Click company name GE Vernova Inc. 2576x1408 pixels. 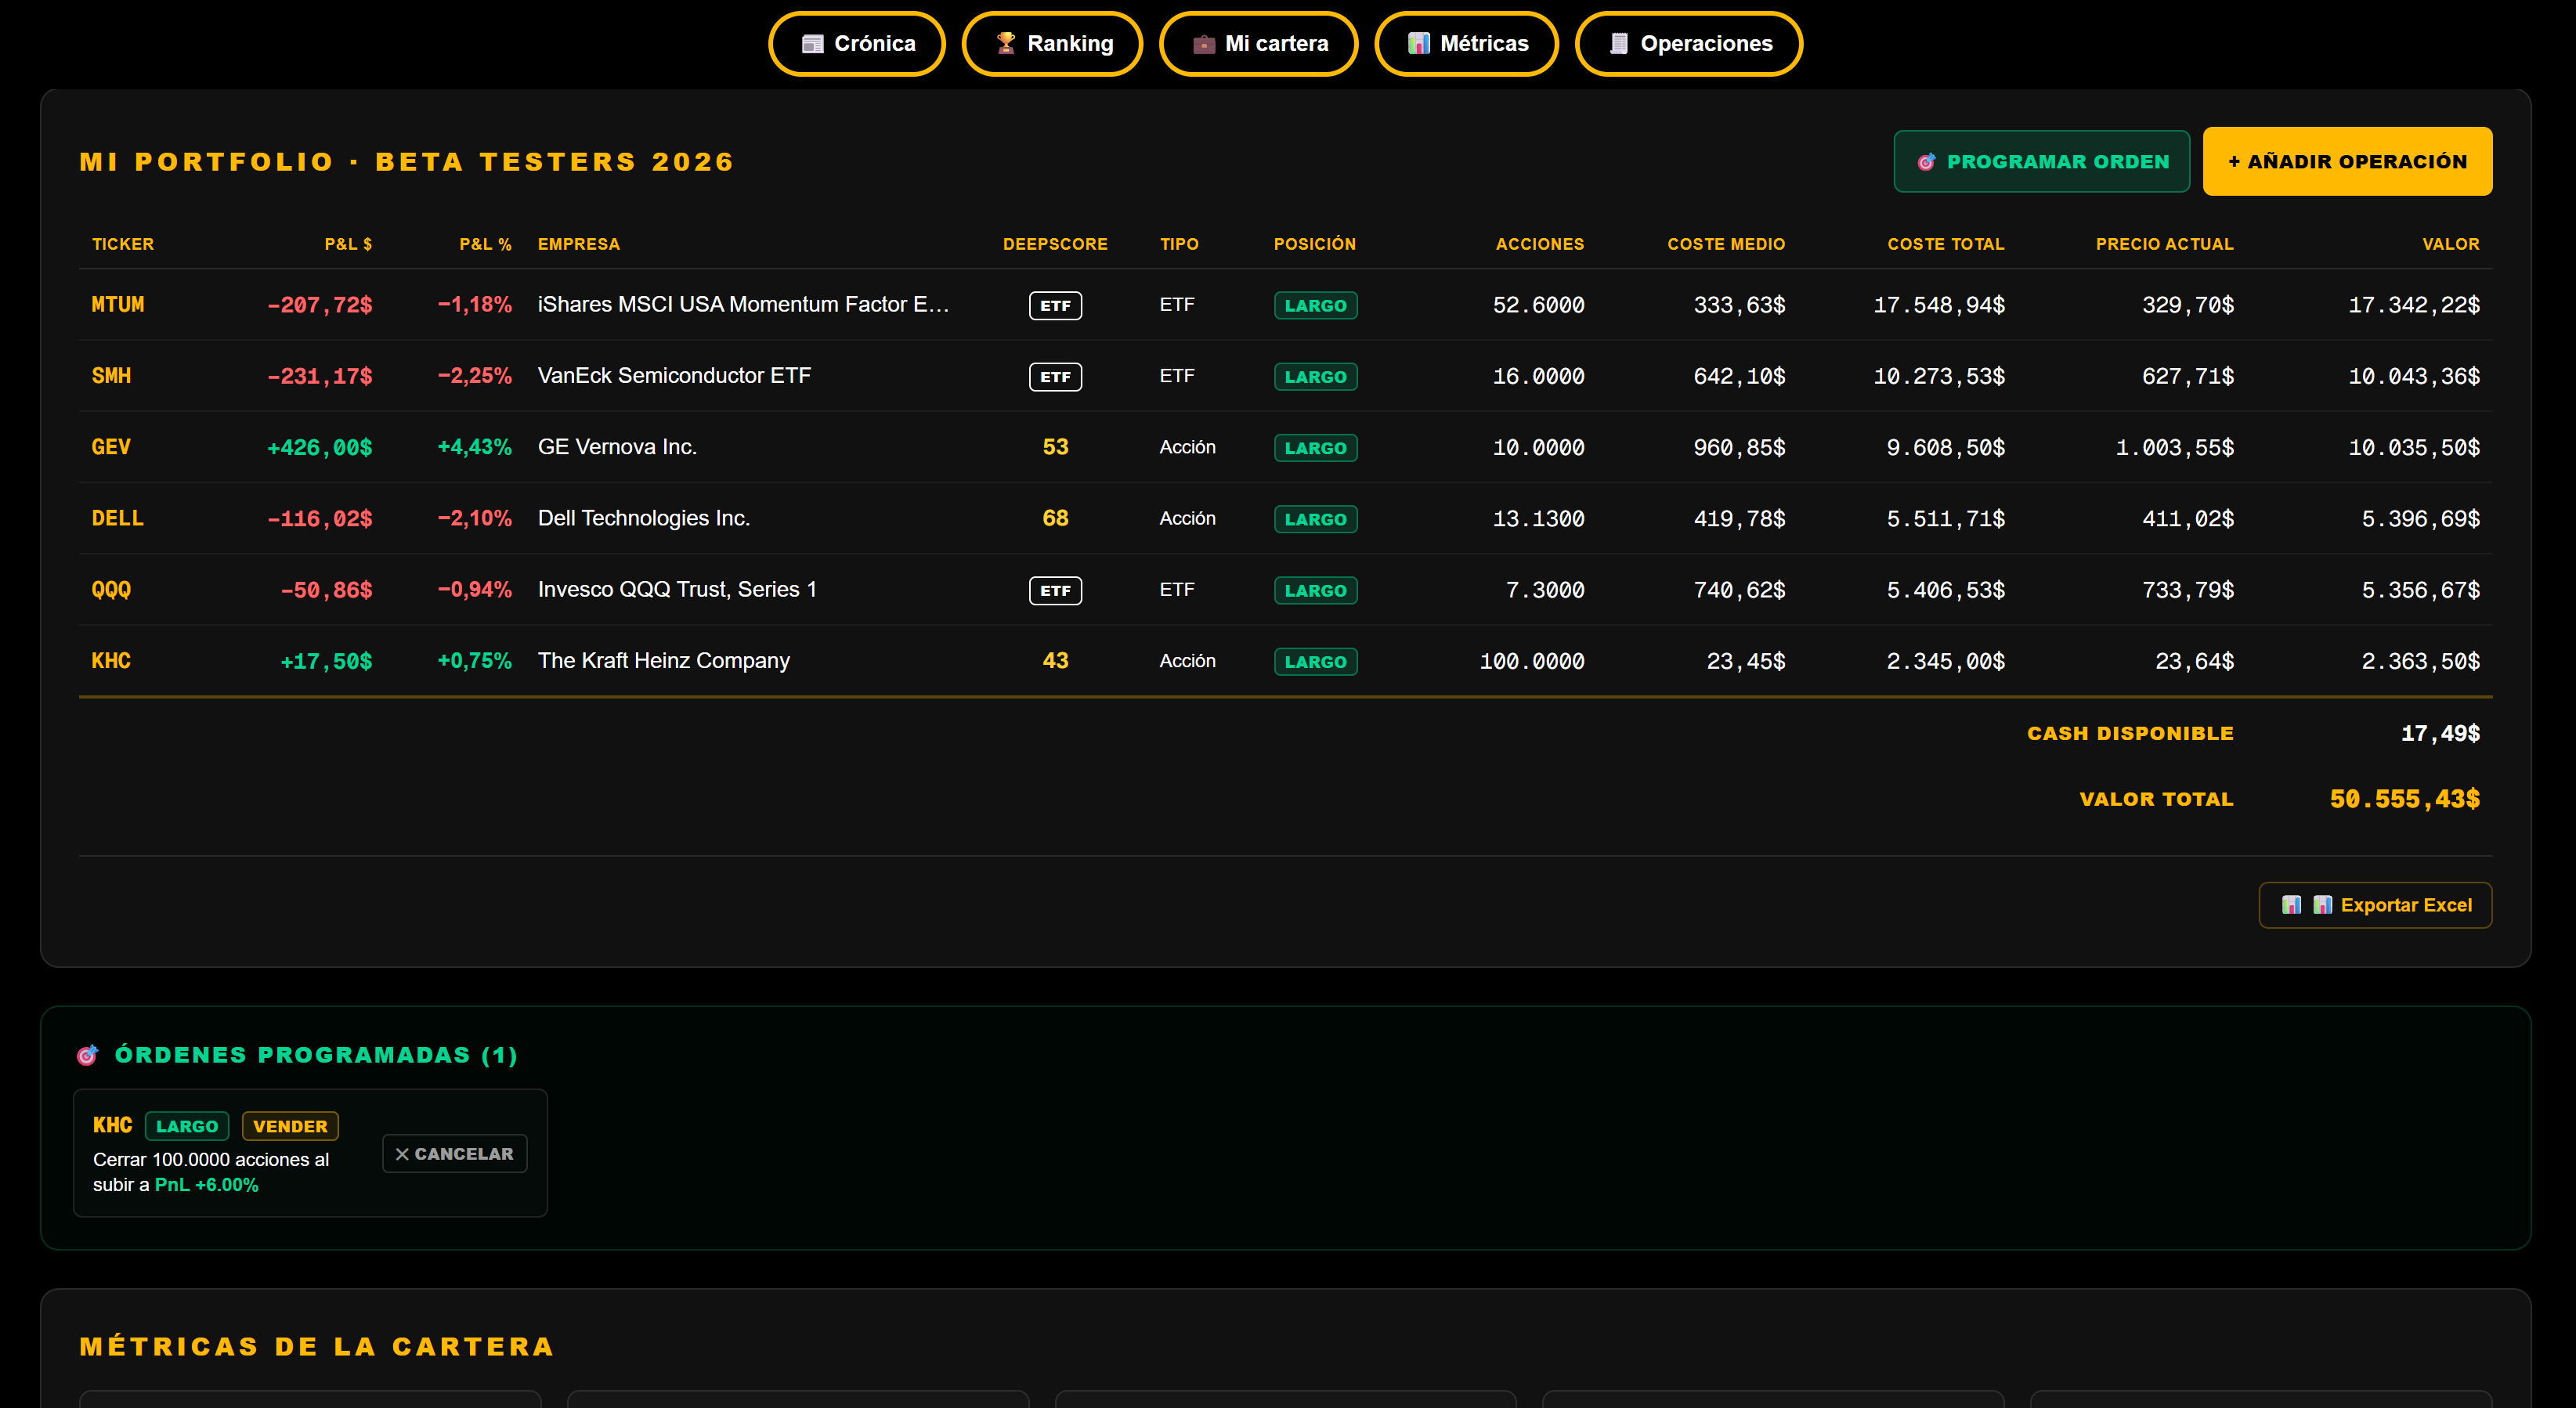coord(617,447)
